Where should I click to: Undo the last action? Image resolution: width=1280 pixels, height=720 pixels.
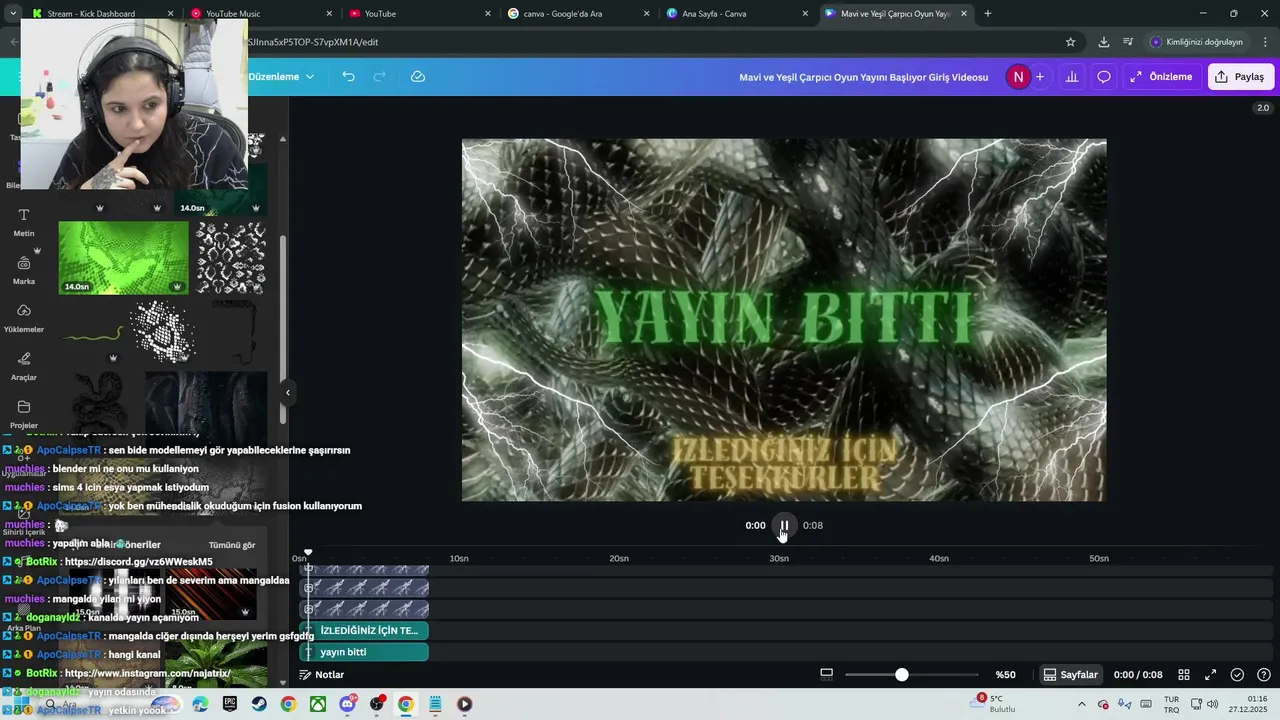pos(348,77)
